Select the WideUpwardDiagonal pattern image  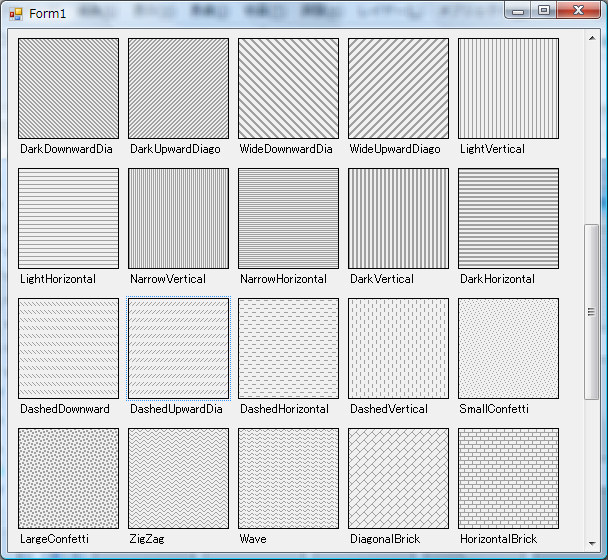[398, 88]
